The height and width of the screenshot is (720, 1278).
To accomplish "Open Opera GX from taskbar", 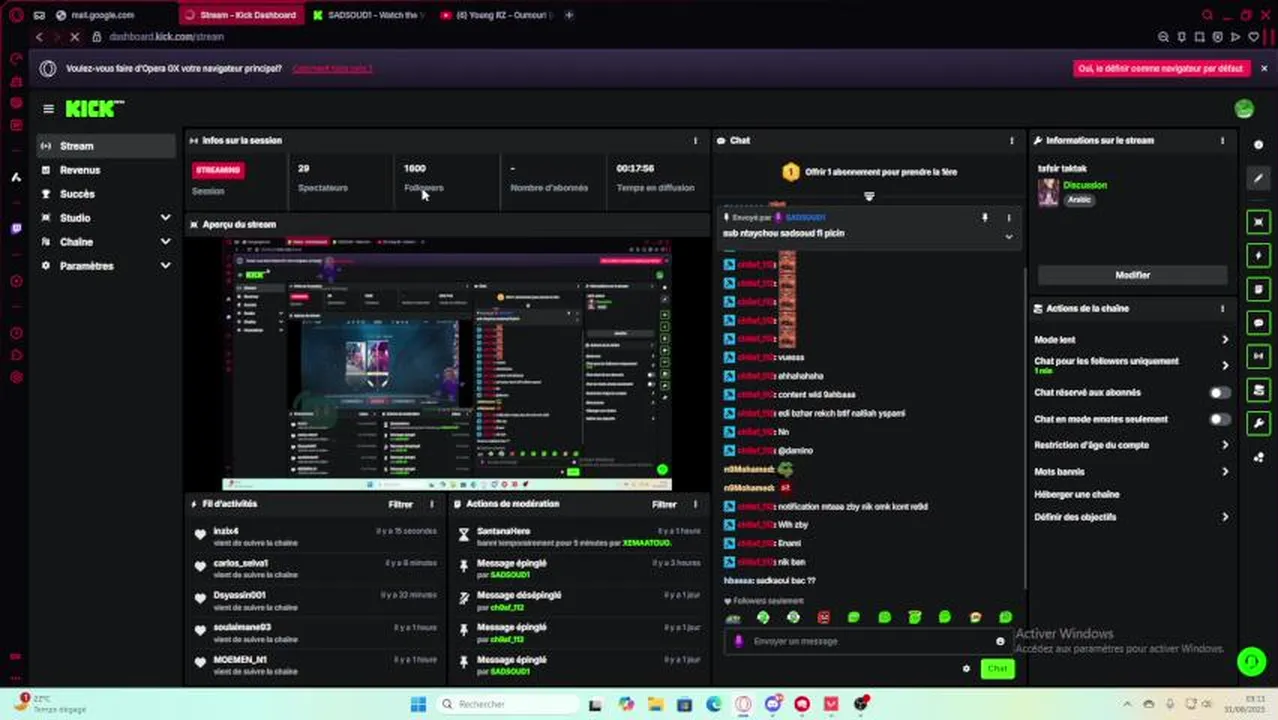I will (743, 704).
